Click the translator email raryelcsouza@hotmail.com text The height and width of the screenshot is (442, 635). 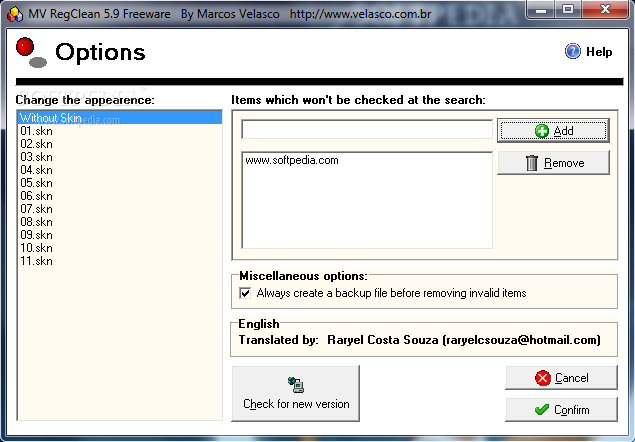[522, 340]
